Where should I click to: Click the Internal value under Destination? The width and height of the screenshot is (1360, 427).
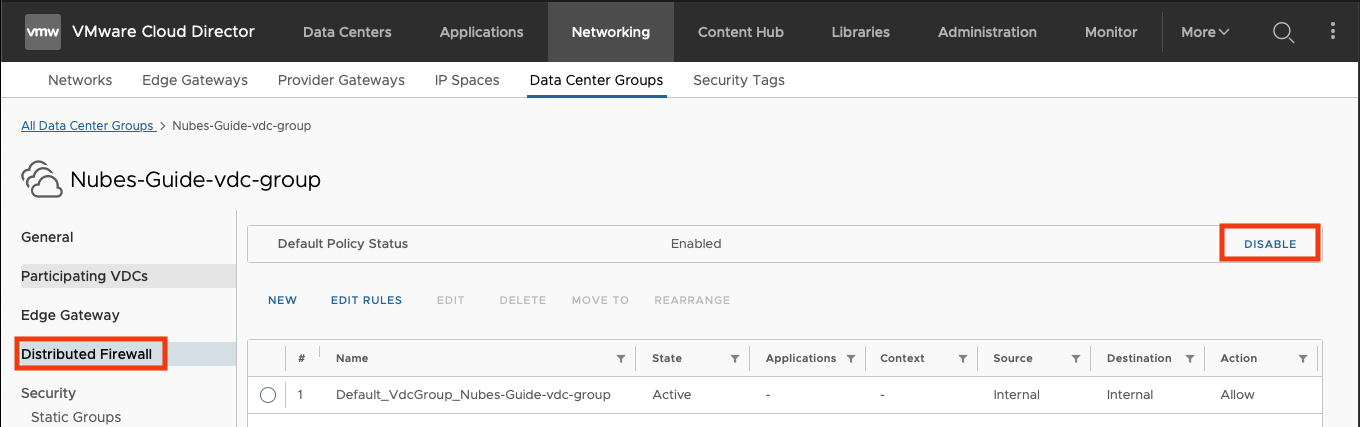pyautogui.click(x=1130, y=395)
